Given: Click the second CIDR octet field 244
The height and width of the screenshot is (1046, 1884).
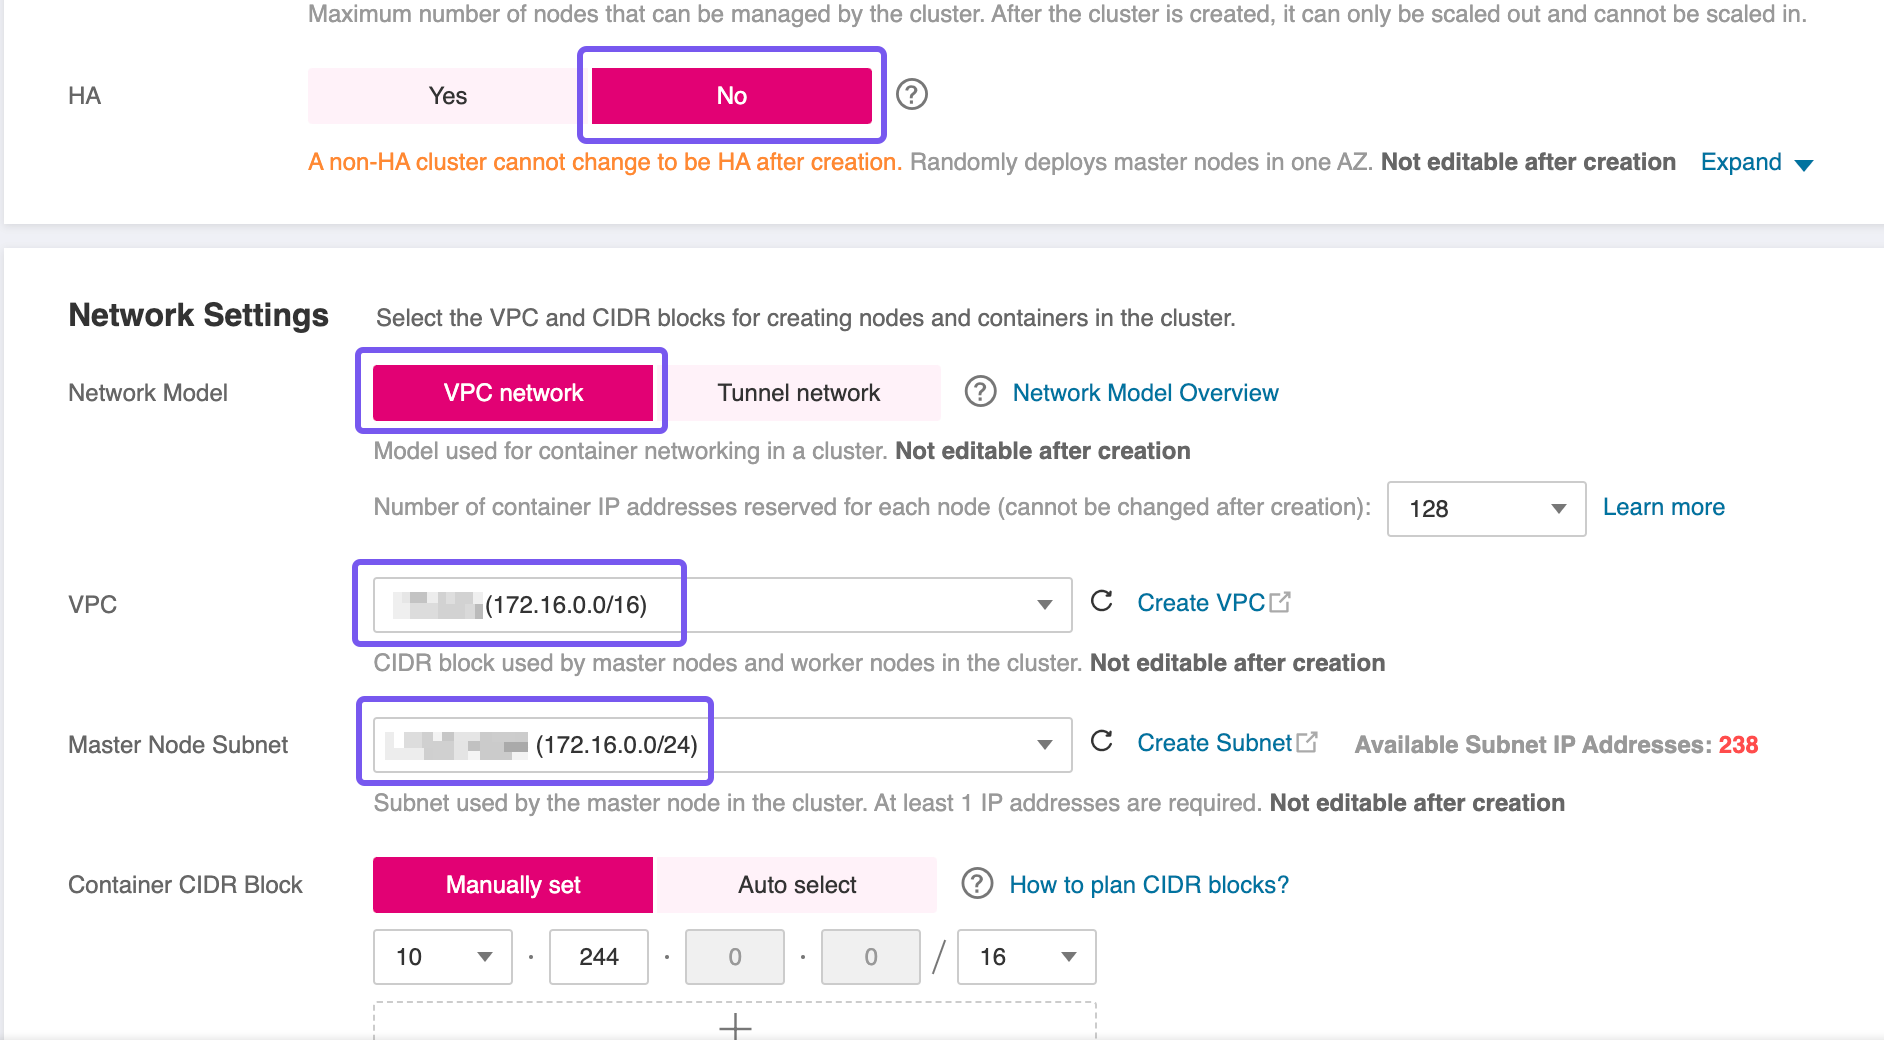Looking at the screenshot, I should 598,957.
